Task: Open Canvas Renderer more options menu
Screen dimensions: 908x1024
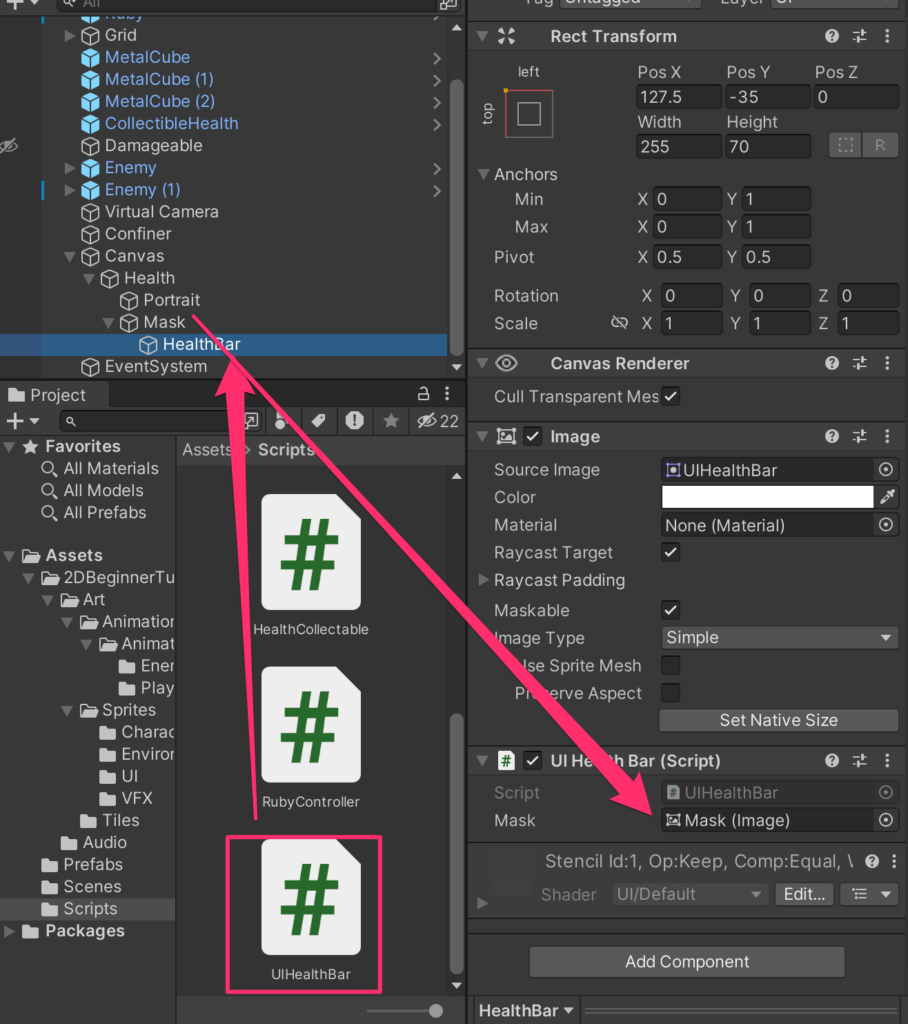Action: click(x=887, y=363)
